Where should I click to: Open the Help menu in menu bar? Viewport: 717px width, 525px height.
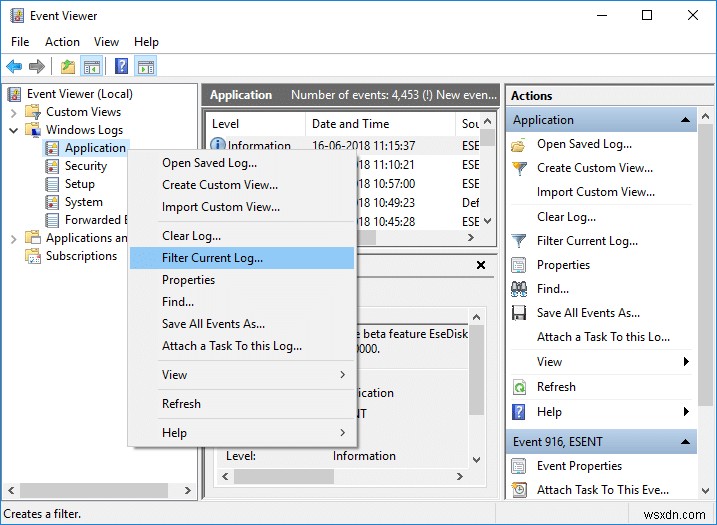pos(146,42)
